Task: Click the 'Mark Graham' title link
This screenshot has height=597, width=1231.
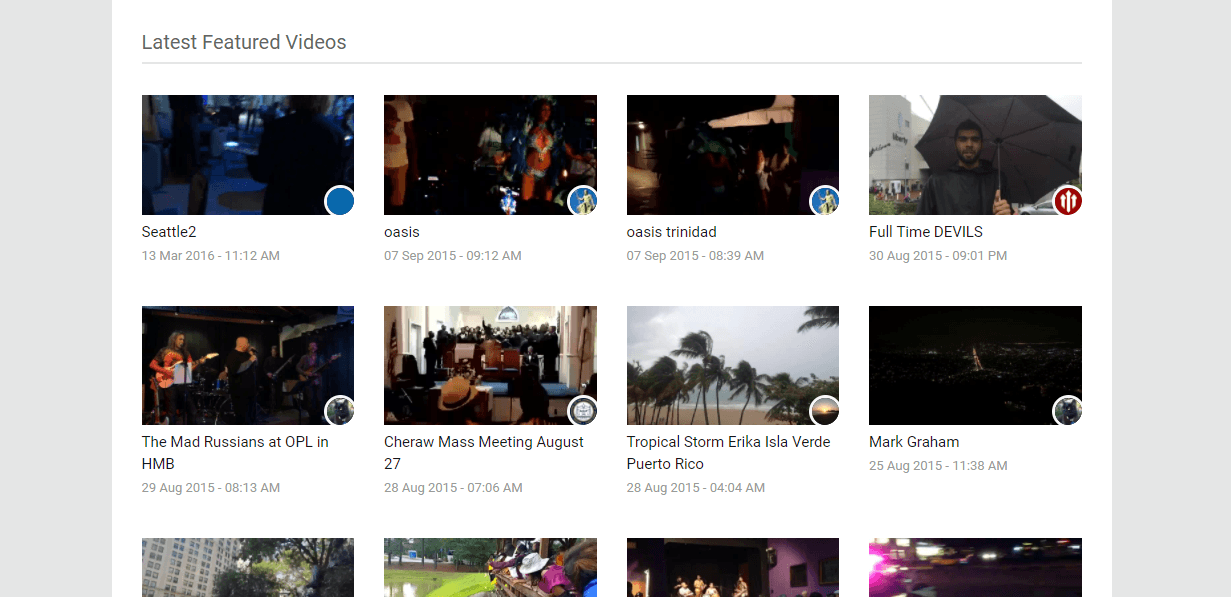Action: [914, 442]
